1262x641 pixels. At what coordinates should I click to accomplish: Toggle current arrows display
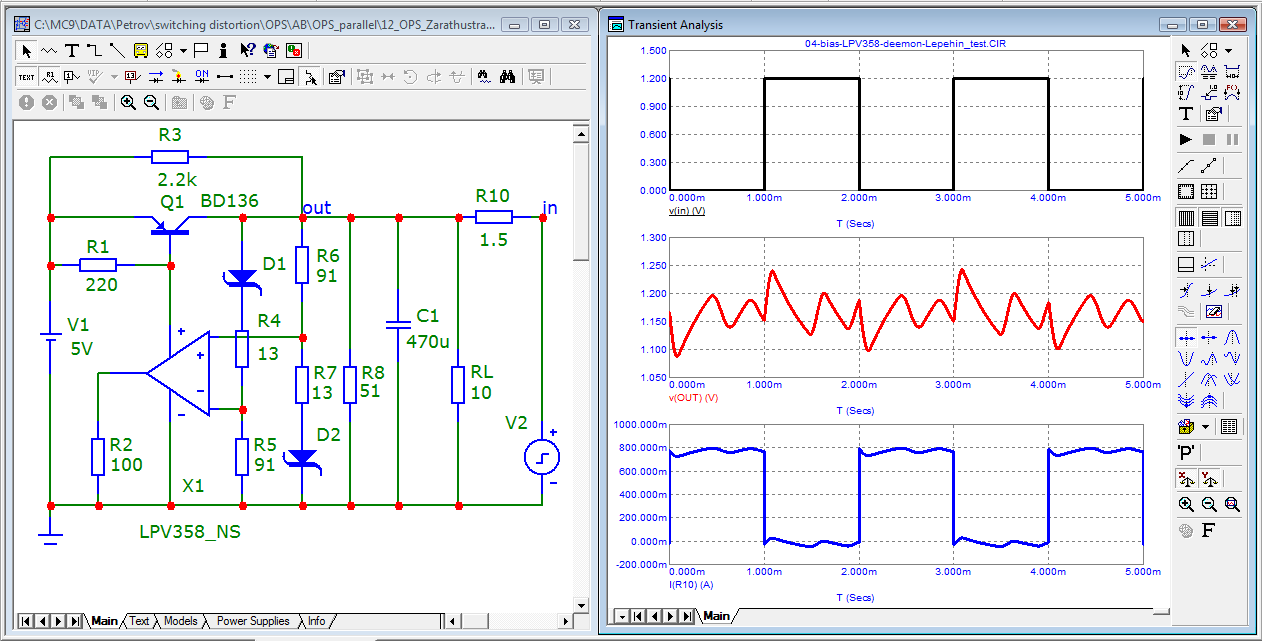(x=155, y=77)
